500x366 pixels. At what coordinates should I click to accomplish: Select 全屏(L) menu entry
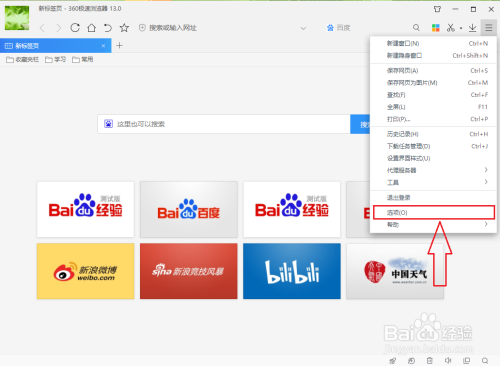click(x=433, y=107)
